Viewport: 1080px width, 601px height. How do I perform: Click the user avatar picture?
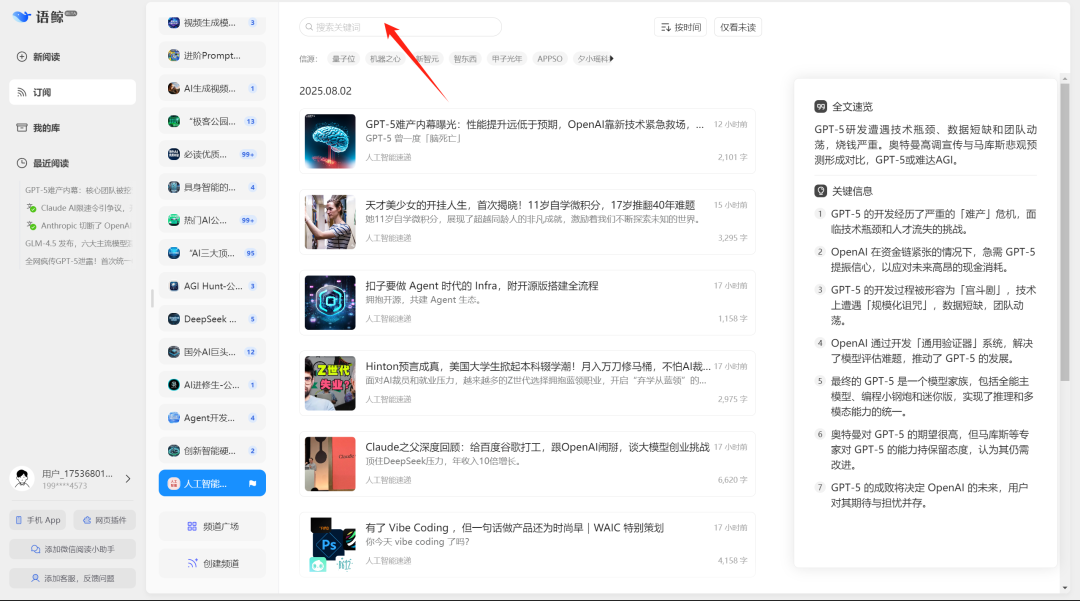[22, 478]
